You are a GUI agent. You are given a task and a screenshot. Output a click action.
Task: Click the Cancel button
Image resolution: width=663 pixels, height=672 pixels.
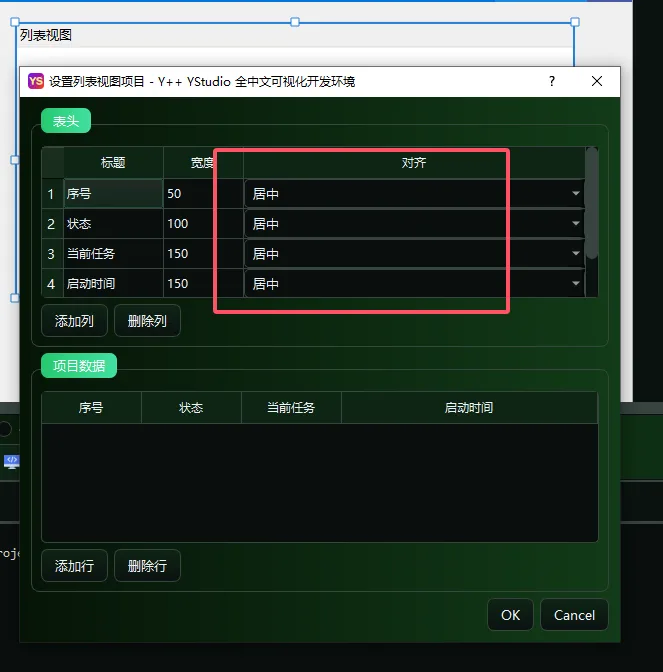(574, 615)
